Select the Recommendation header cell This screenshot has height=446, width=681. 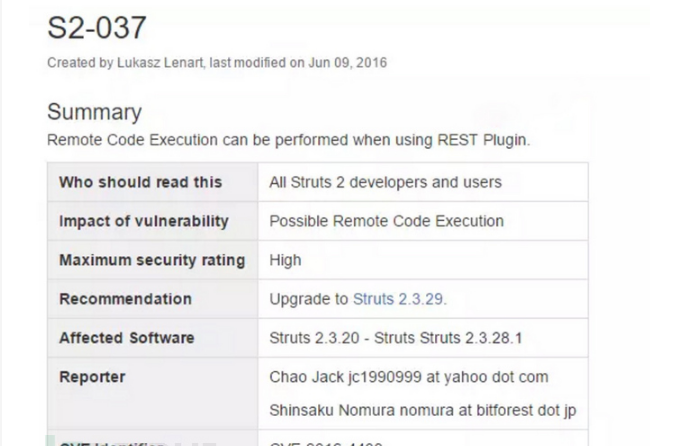[152, 299]
